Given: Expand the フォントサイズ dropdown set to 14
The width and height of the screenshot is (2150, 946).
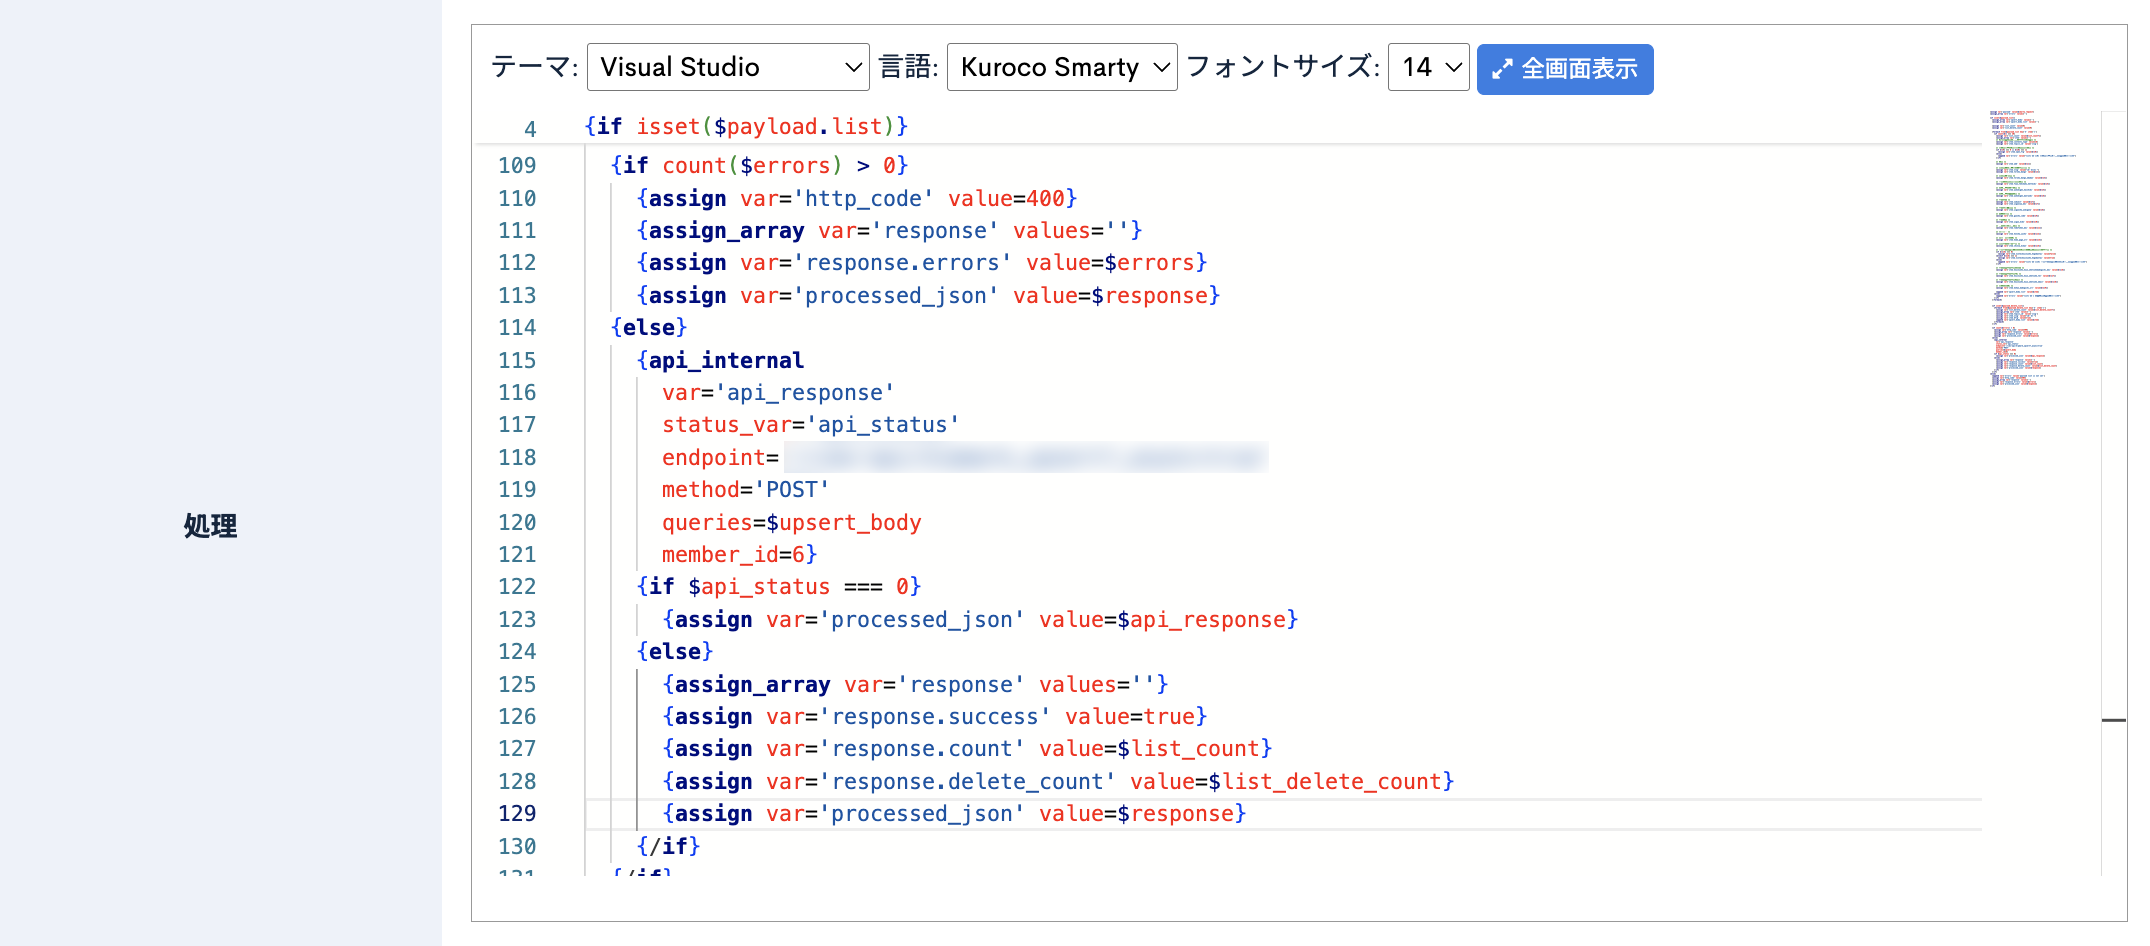Looking at the screenshot, I should 1427,67.
